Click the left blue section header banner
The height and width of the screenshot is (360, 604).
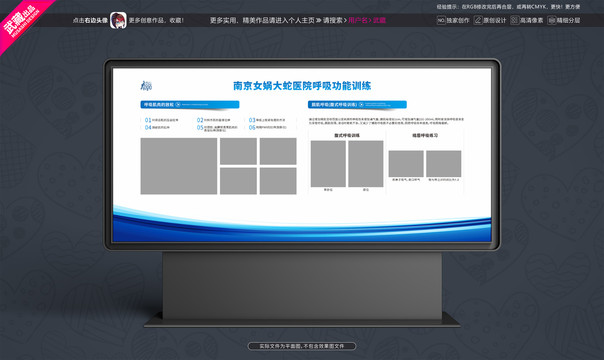190,104
